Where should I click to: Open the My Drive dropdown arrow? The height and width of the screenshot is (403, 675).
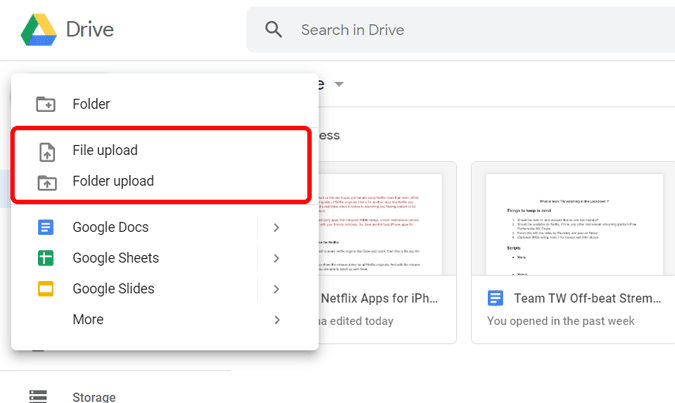coord(339,84)
